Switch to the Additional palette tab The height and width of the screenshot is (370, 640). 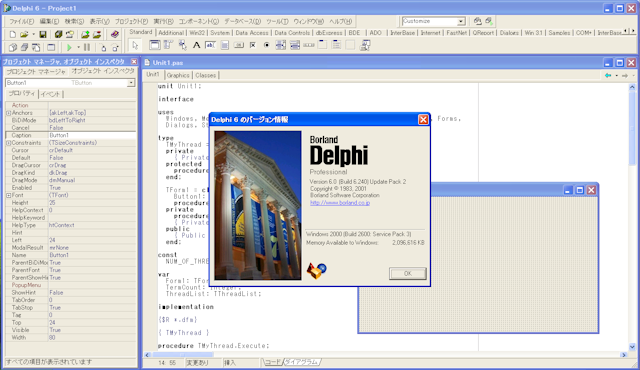tap(171, 33)
